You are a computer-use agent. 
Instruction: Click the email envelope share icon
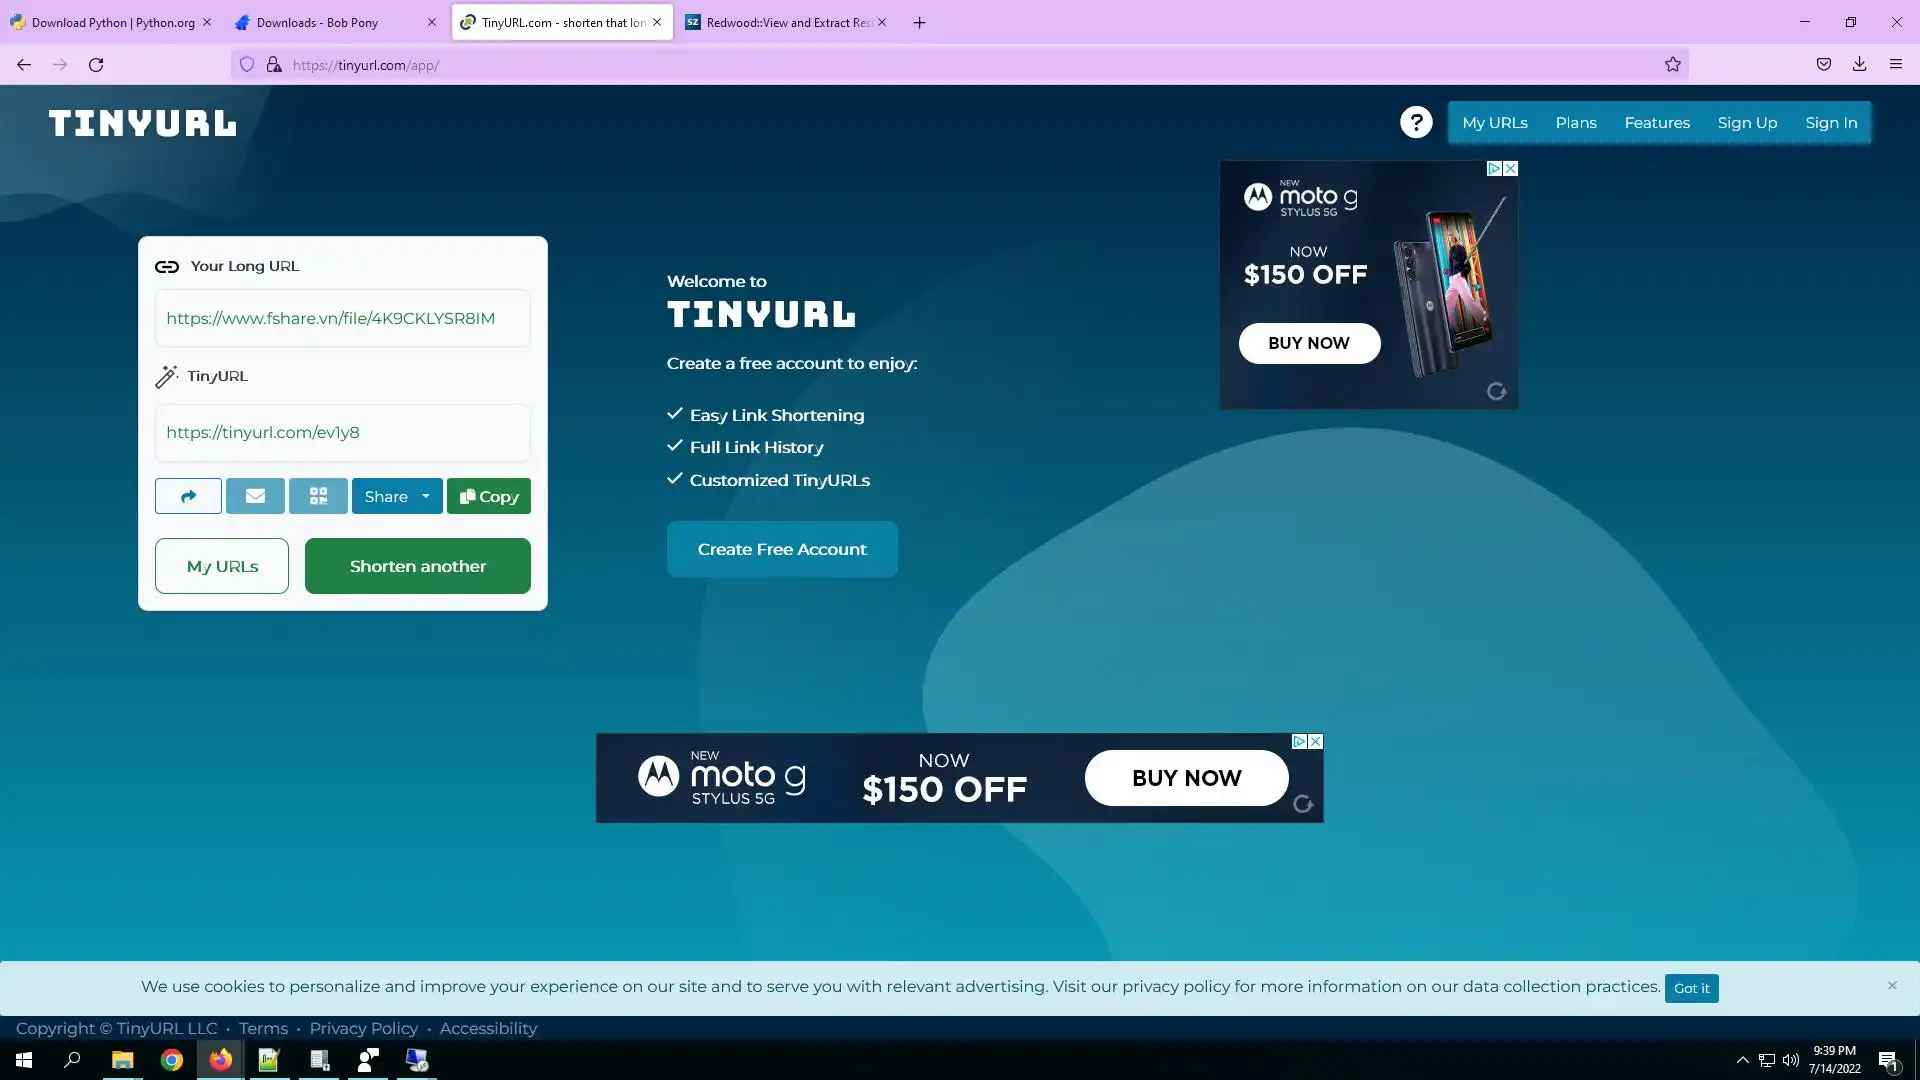click(255, 496)
